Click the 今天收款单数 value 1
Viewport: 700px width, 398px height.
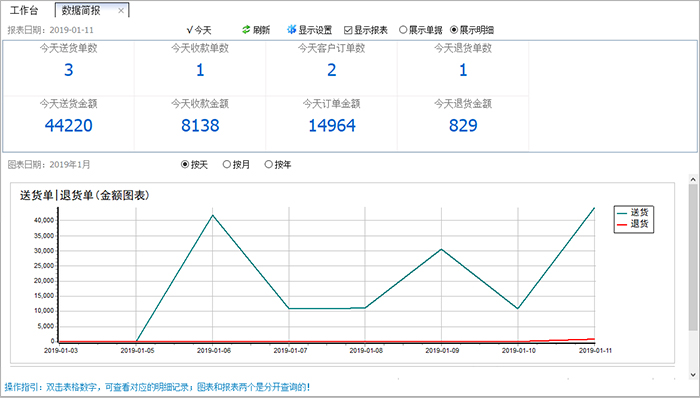[x=200, y=70]
